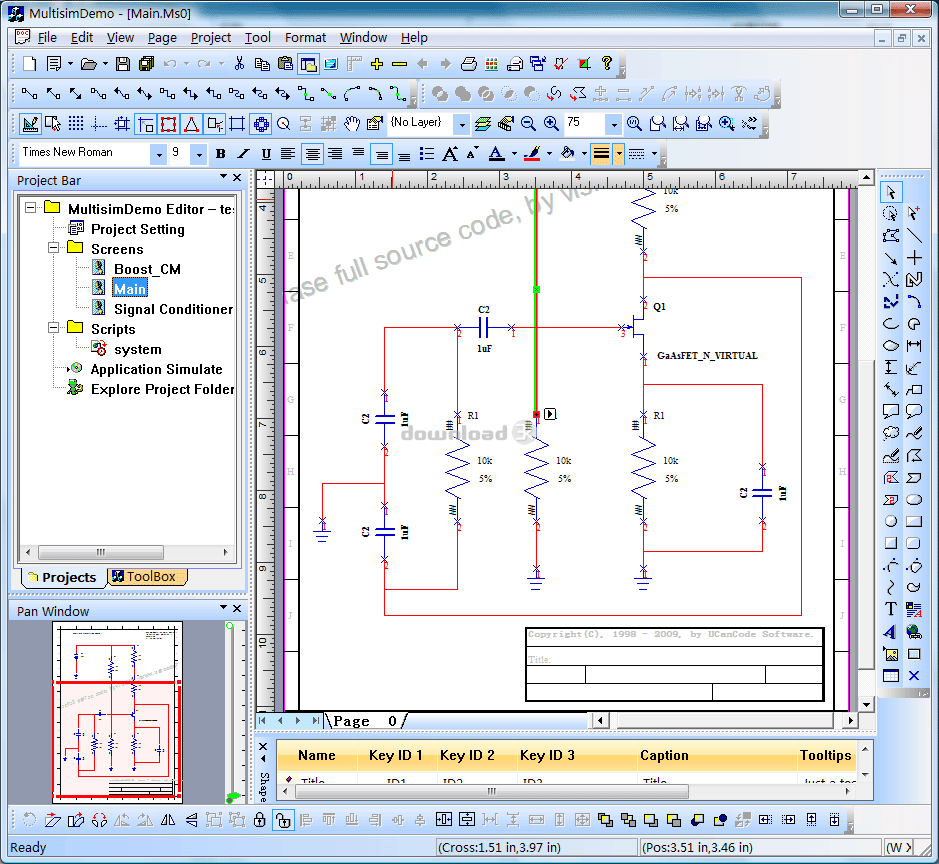Image resolution: width=939 pixels, height=864 pixels.
Task: Click the Rotate icon in bottom toolbar
Action: tap(29, 819)
